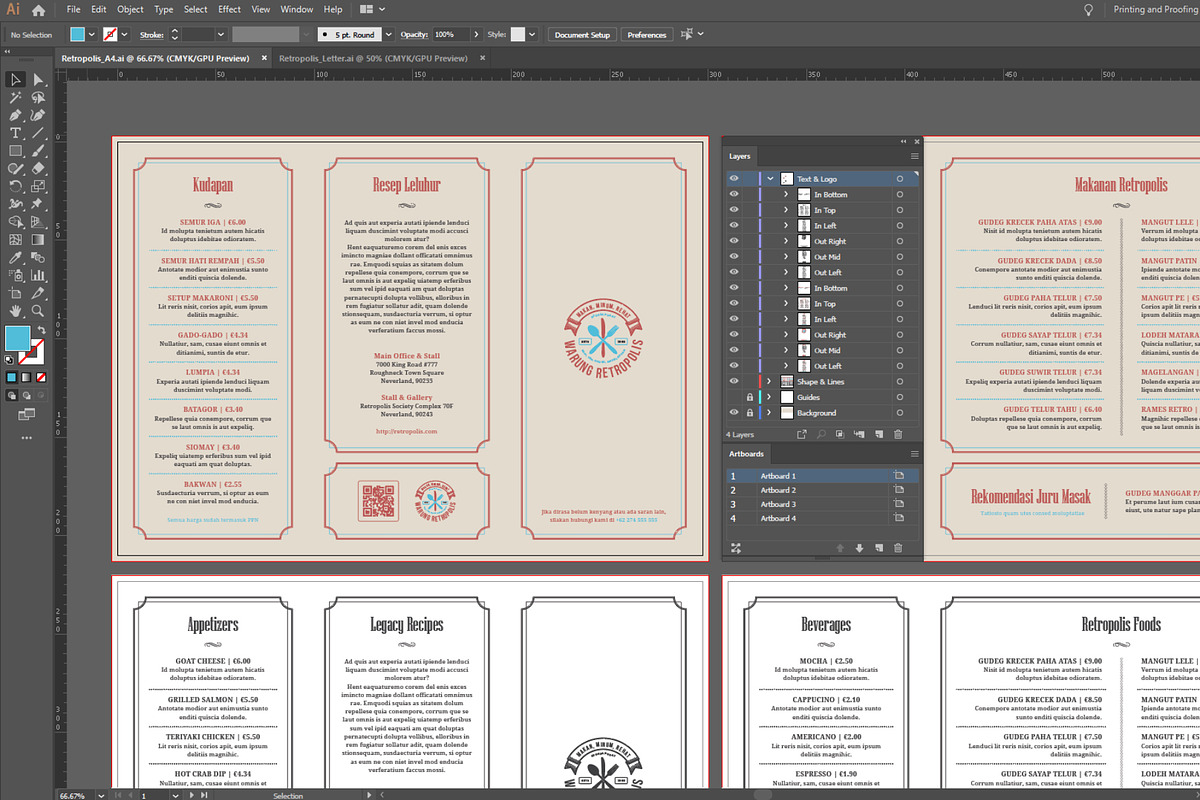1200x800 pixels.
Task: Unlock the Guides layer
Action: [749, 397]
